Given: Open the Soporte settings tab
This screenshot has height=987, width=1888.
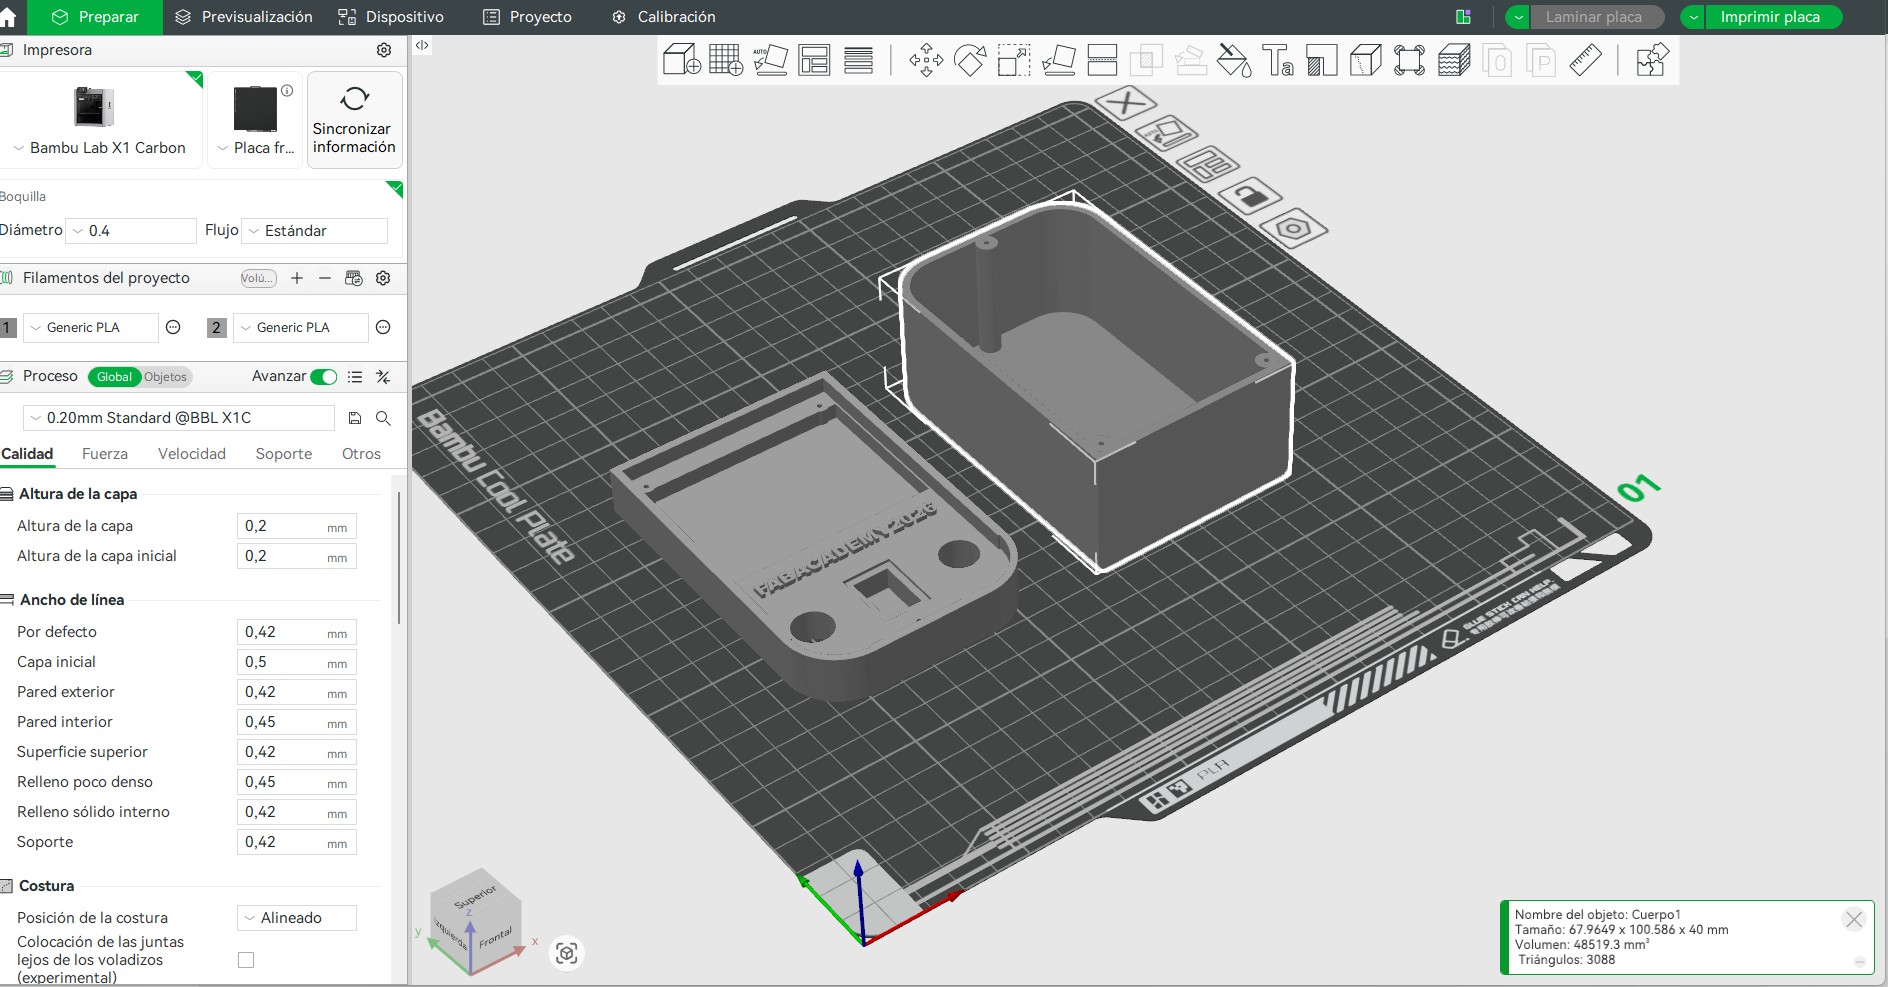Looking at the screenshot, I should click(x=284, y=454).
